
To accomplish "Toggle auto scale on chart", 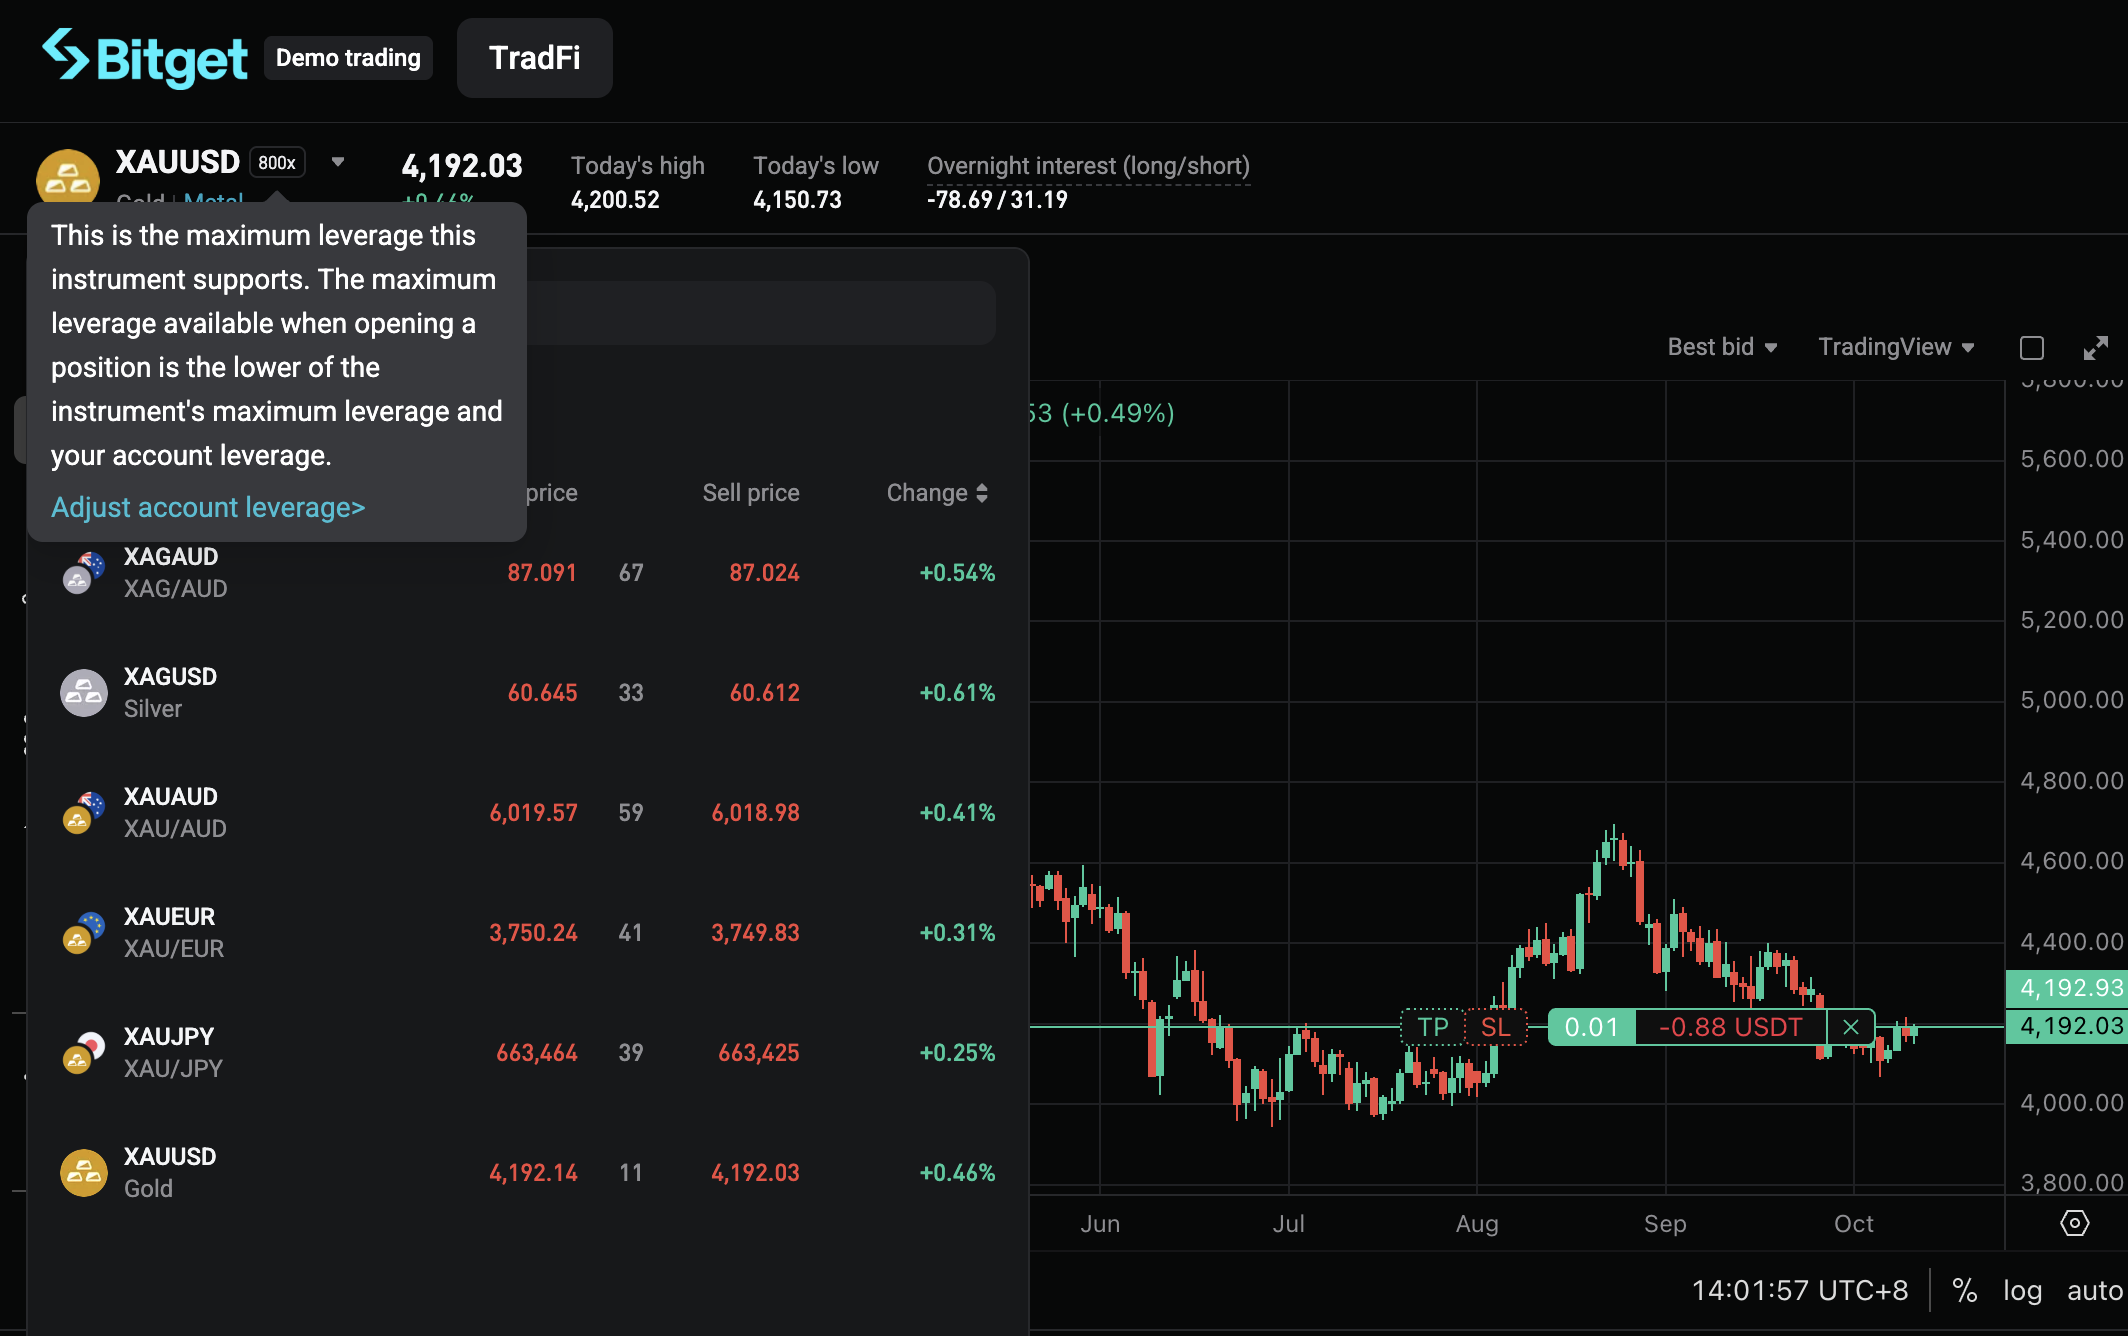I will click(2095, 1291).
